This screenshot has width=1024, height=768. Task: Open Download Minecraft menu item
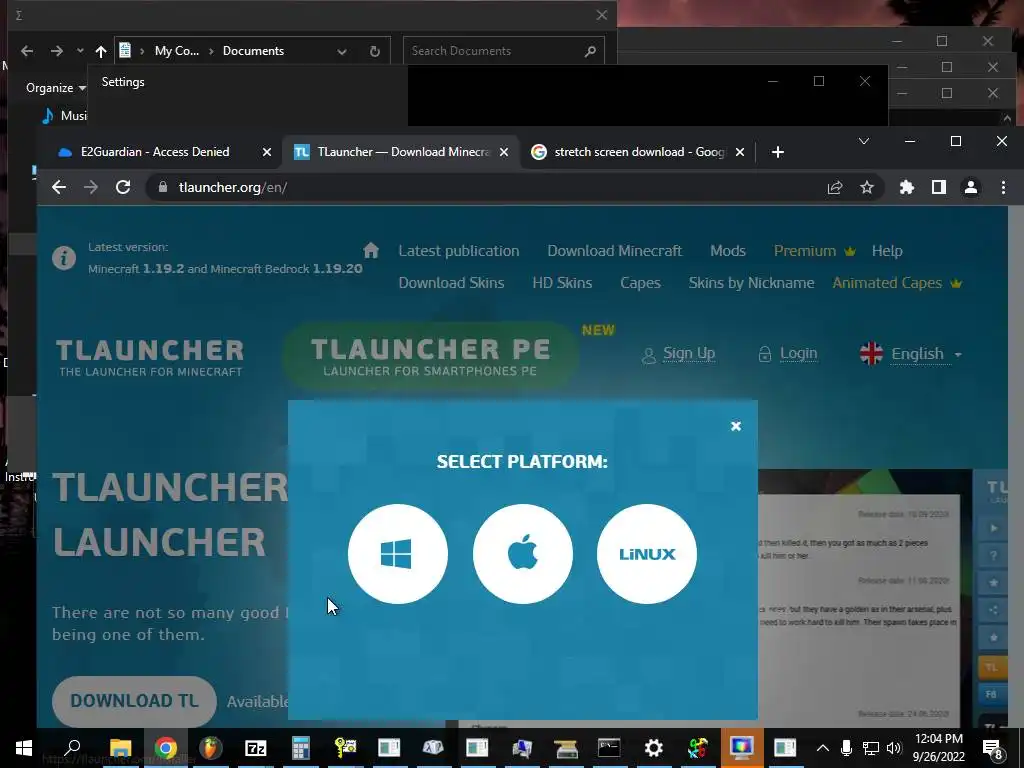coord(615,251)
